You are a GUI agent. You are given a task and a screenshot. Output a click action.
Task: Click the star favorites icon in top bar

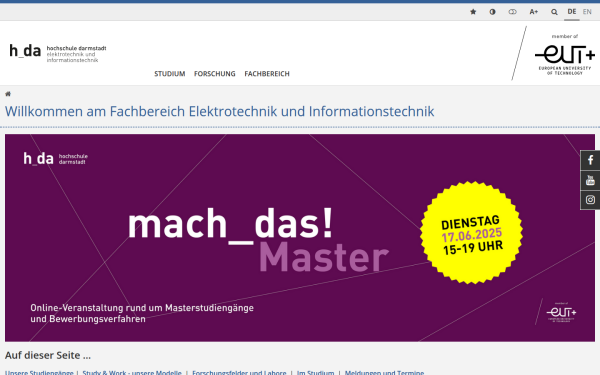(x=473, y=12)
